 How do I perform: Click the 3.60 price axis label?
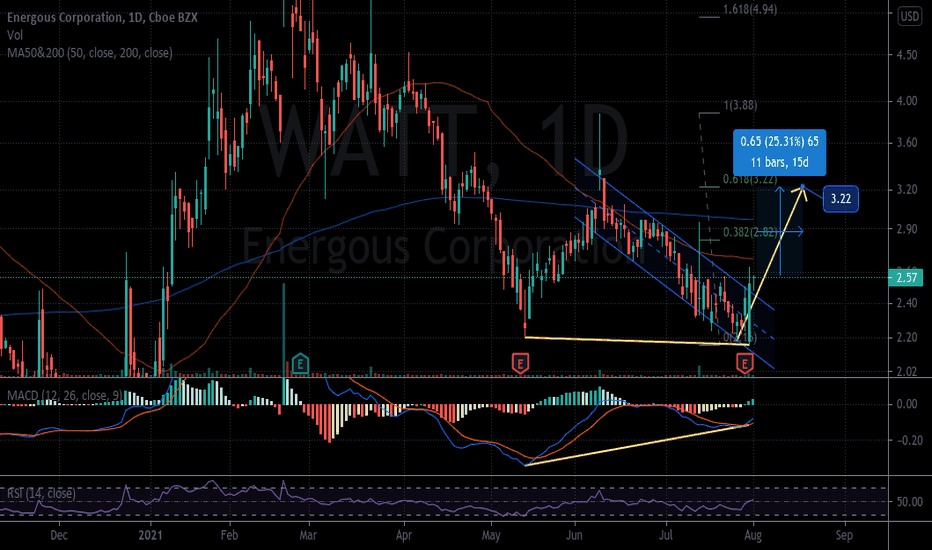point(907,143)
